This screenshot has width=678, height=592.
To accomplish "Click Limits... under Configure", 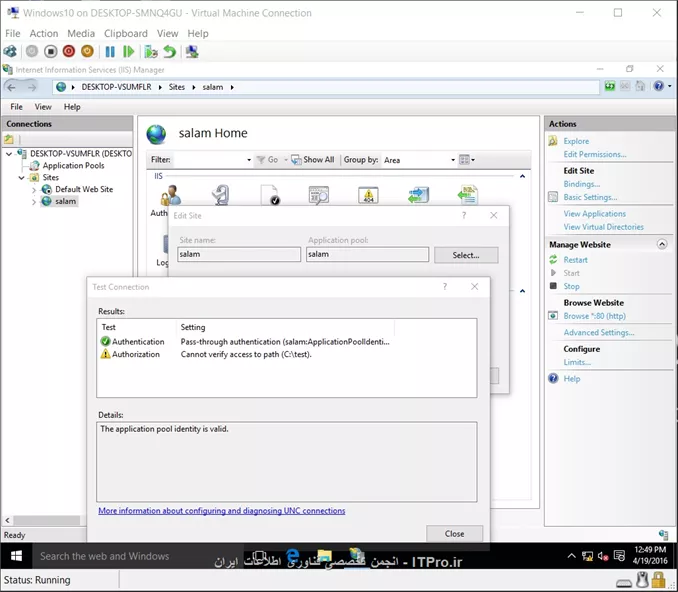I will [x=577, y=362].
